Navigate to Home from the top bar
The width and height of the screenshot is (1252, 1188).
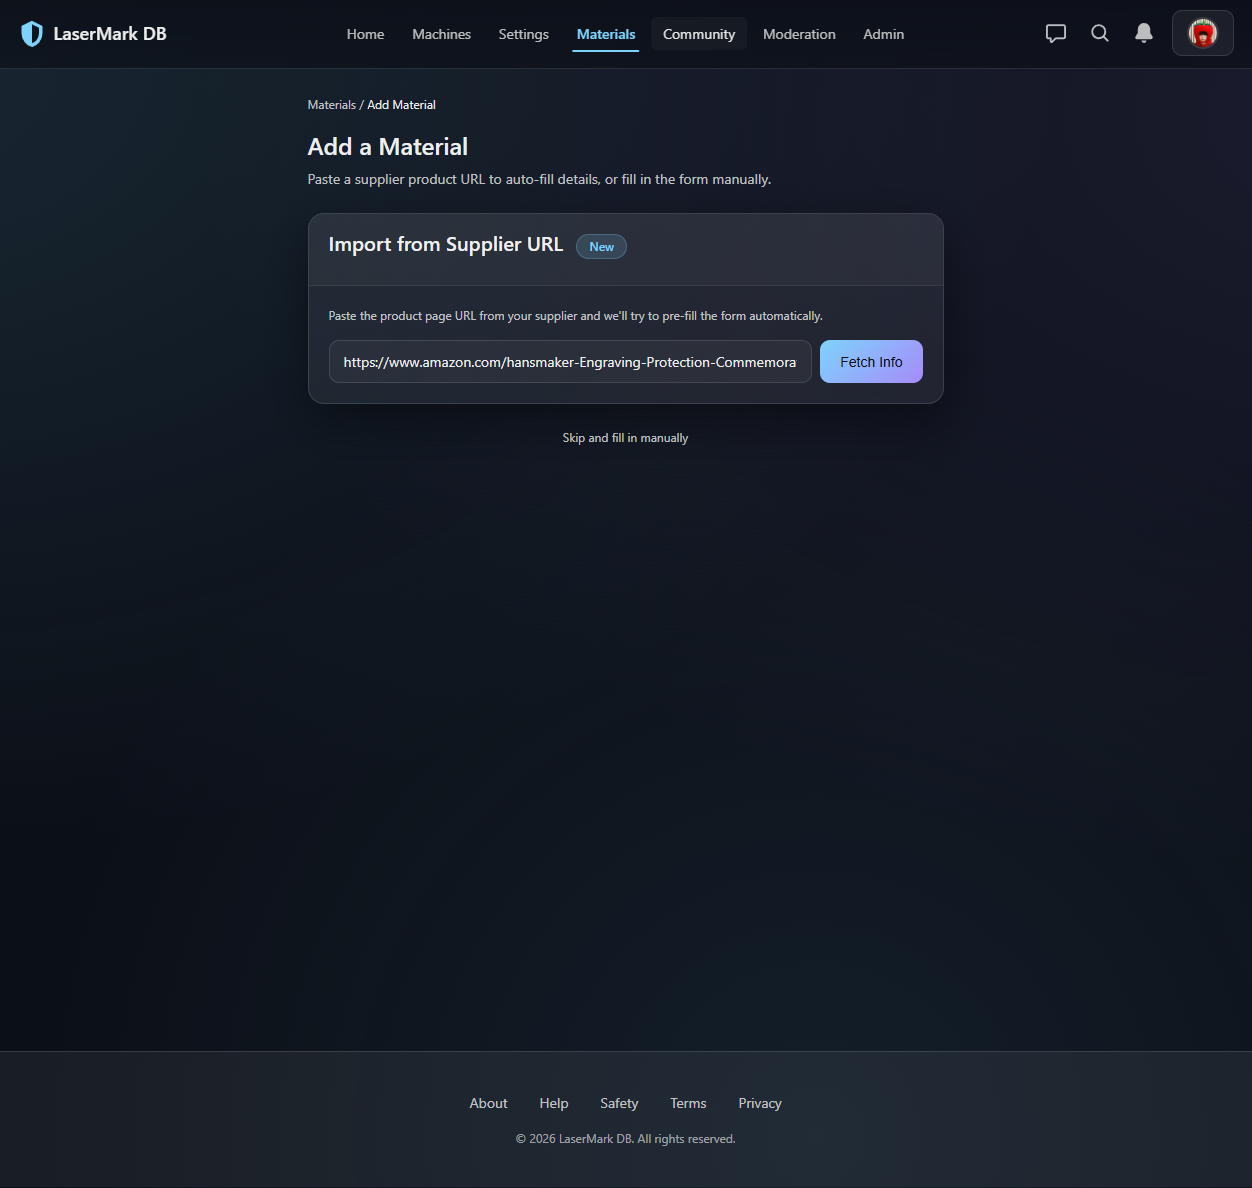365,33
